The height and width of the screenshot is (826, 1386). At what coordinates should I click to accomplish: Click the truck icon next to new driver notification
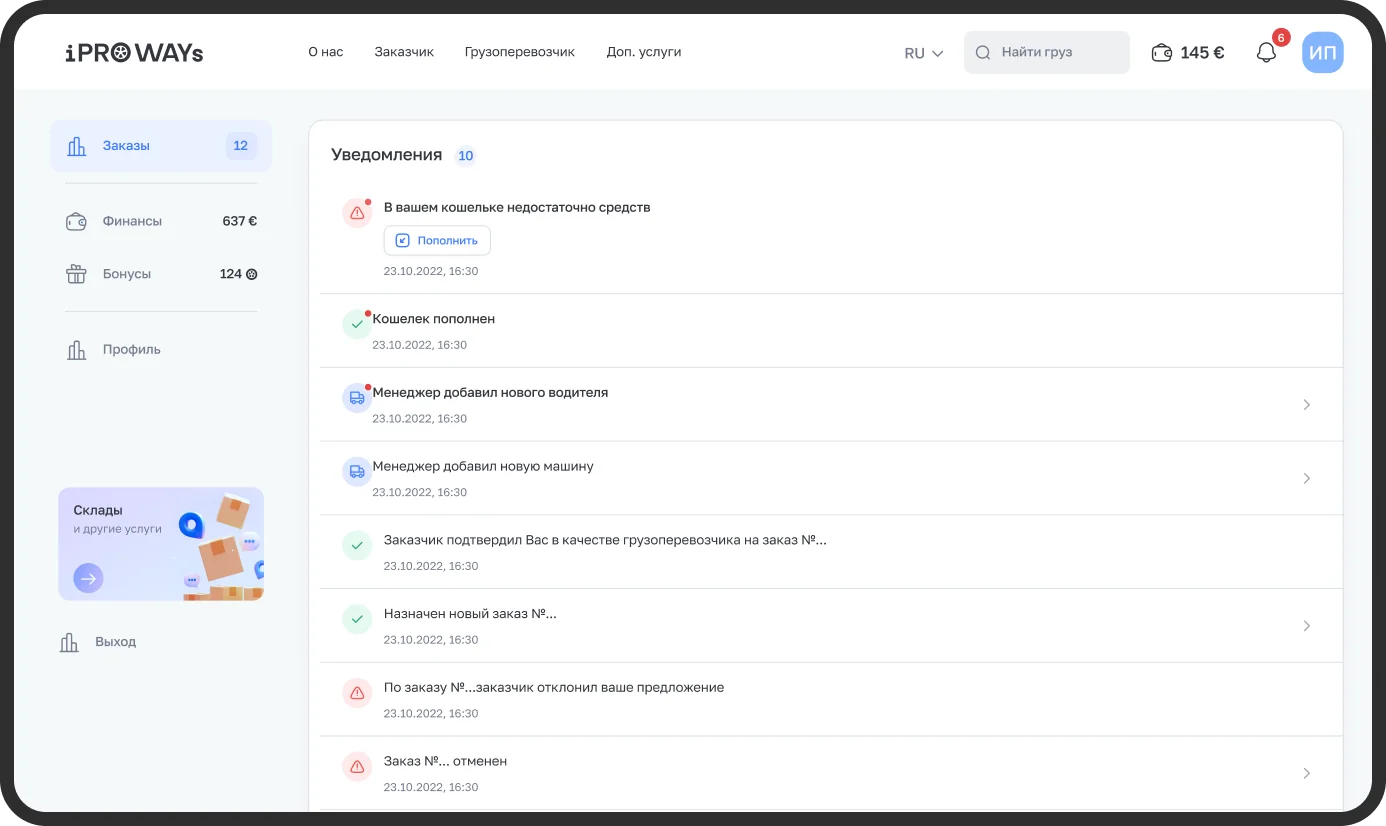[x=357, y=398]
